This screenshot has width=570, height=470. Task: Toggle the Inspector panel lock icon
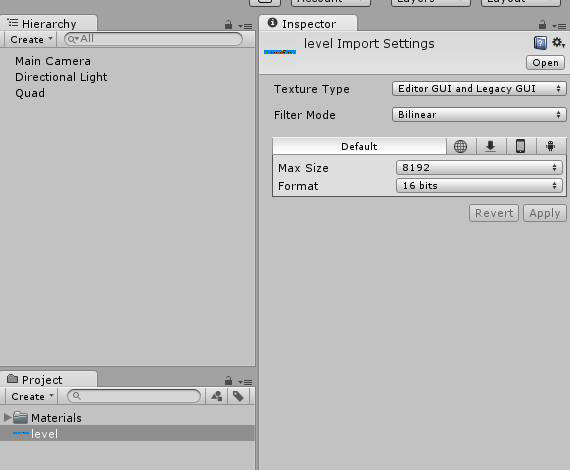click(x=542, y=25)
